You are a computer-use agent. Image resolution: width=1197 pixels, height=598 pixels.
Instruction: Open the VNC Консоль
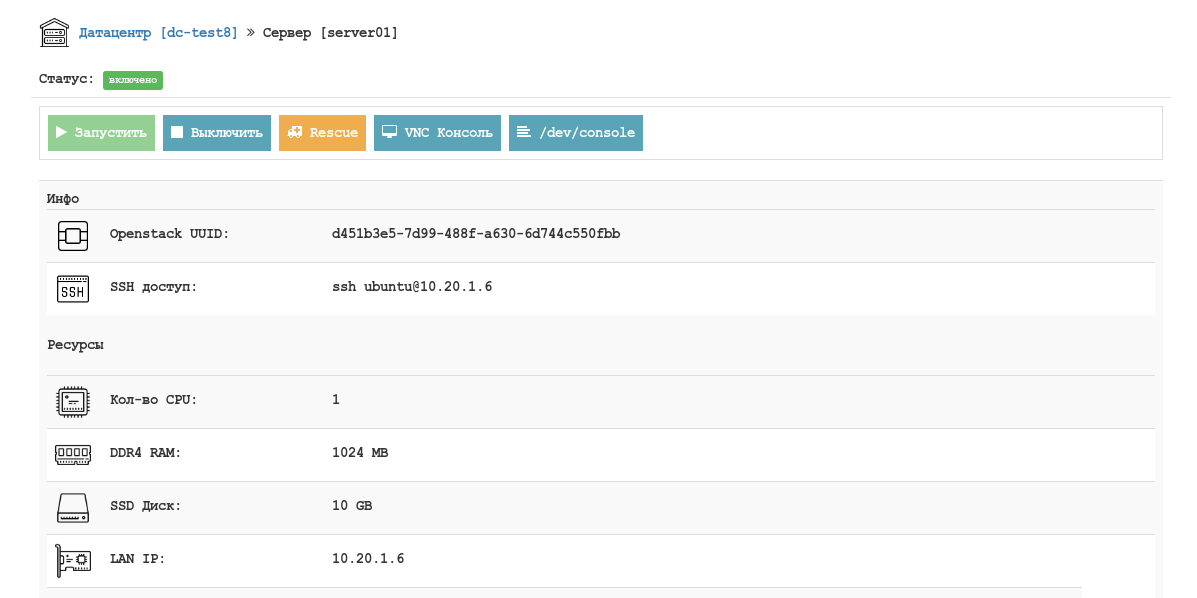point(437,133)
